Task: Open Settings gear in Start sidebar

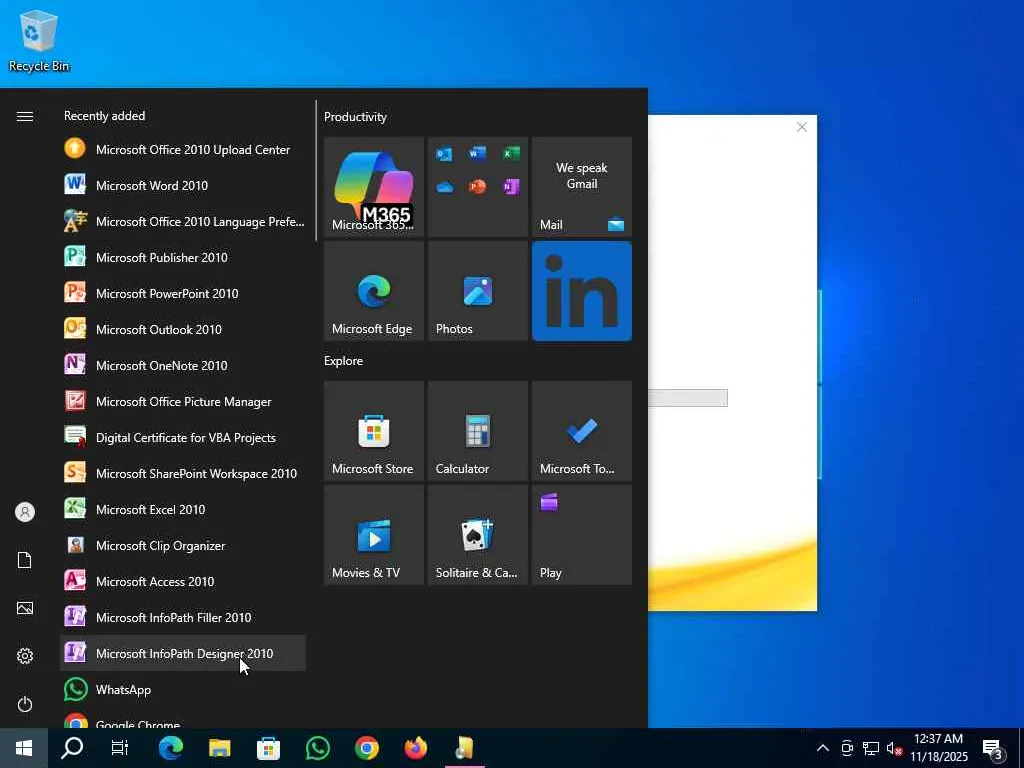Action: (25, 656)
